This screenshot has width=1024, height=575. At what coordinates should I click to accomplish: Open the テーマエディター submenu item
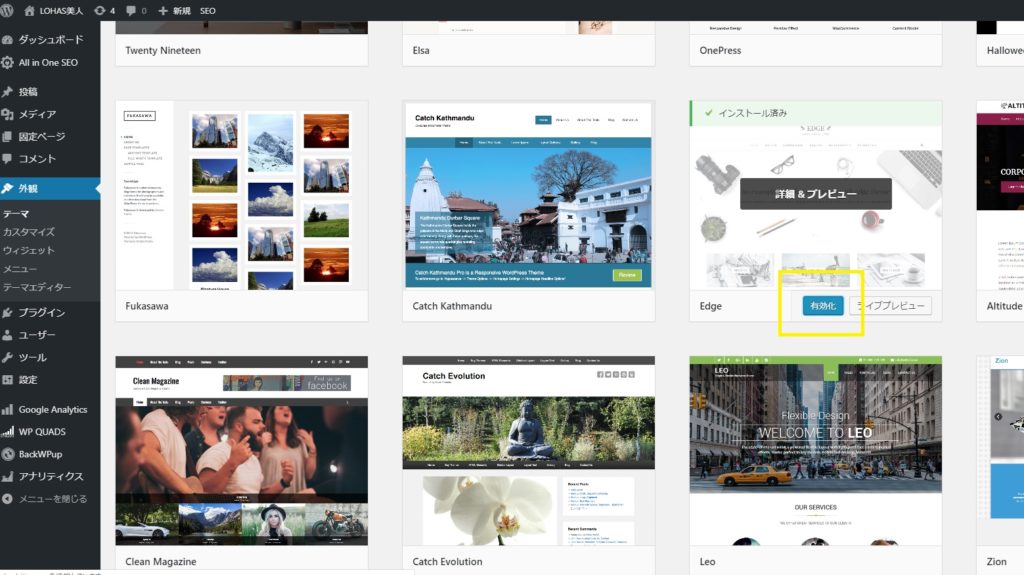37,287
